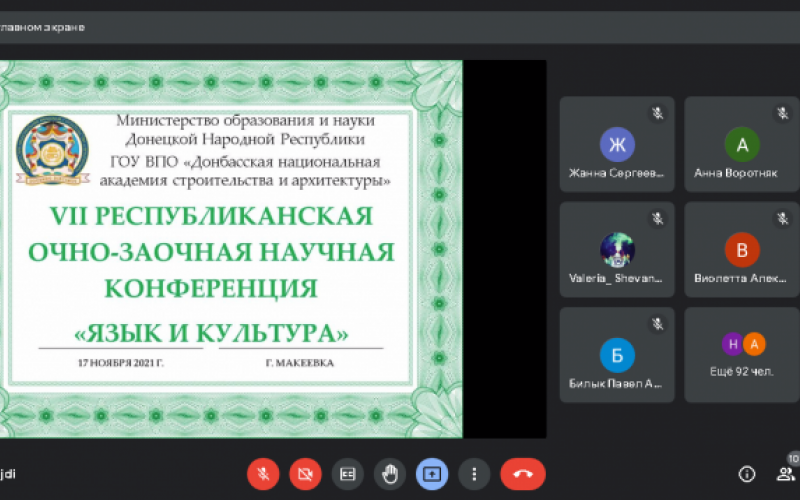Click the orange А avatar in overflow tile
The height and width of the screenshot is (500, 800).
coord(754,344)
